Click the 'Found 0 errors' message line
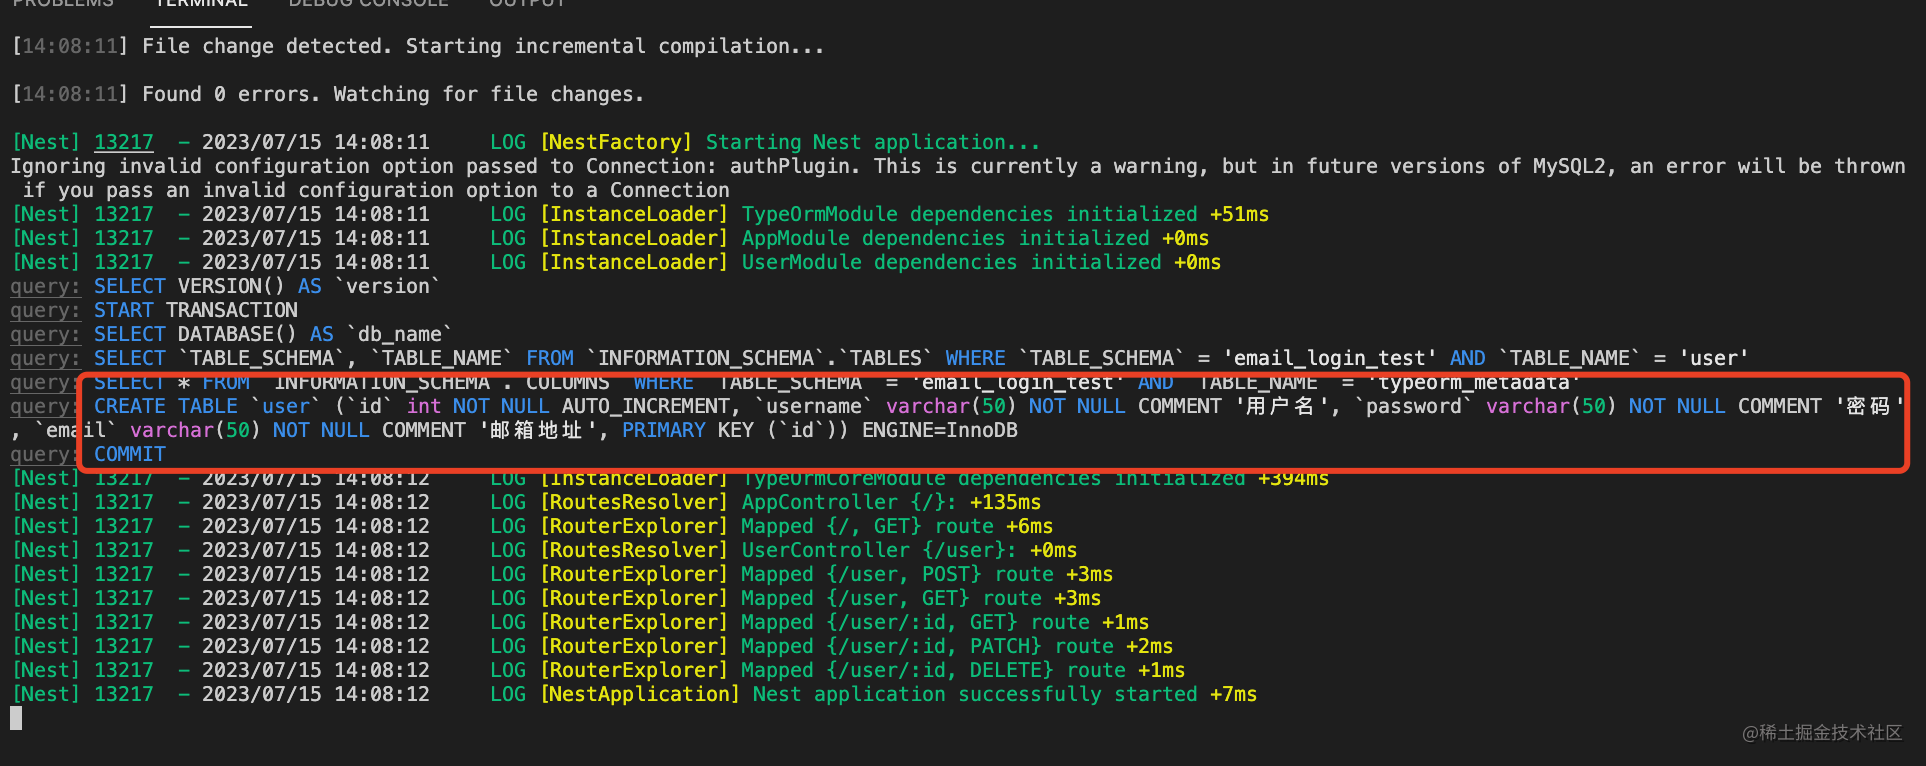 click(392, 95)
